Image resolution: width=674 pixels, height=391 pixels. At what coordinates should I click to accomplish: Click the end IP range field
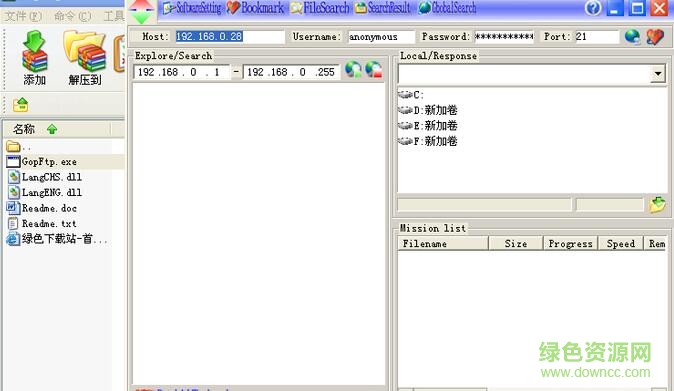click(291, 72)
